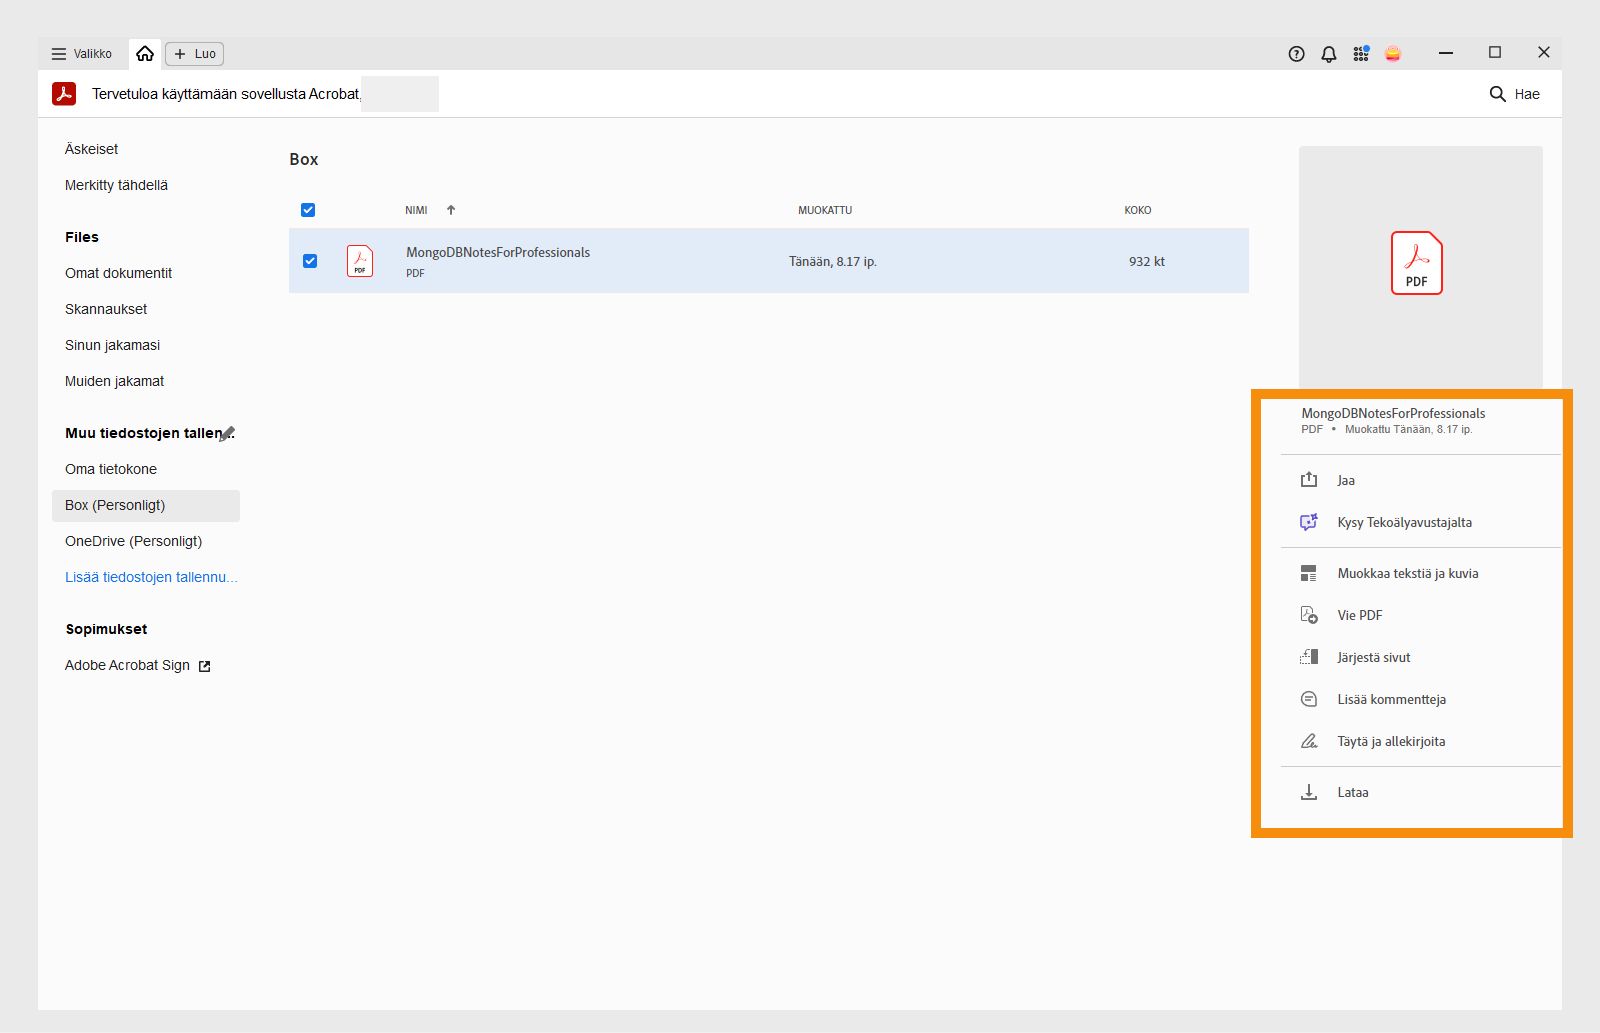Open the help icon in title bar
This screenshot has width=1600, height=1033.
point(1296,54)
